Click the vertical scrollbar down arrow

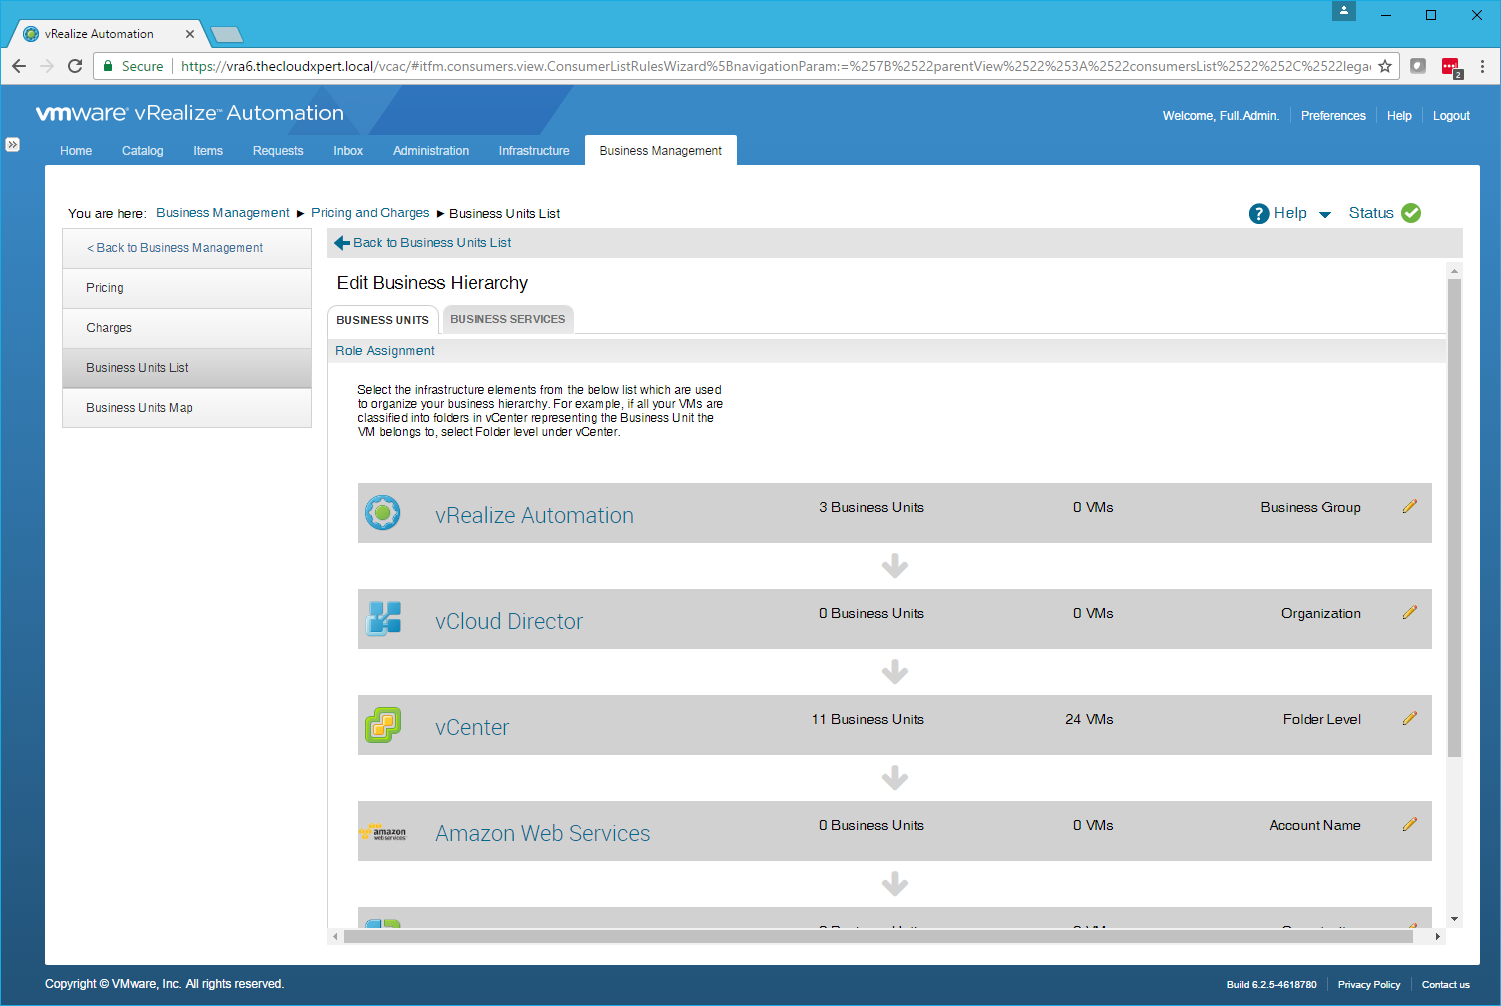tap(1454, 919)
